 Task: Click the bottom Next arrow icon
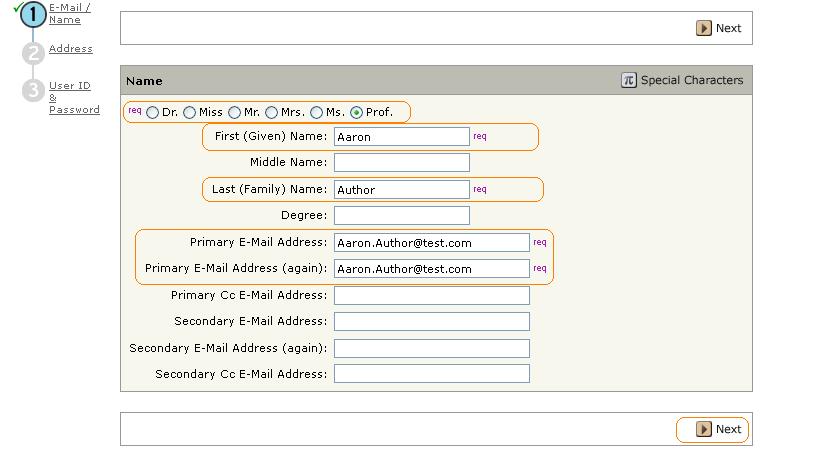(x=704, y=429)
